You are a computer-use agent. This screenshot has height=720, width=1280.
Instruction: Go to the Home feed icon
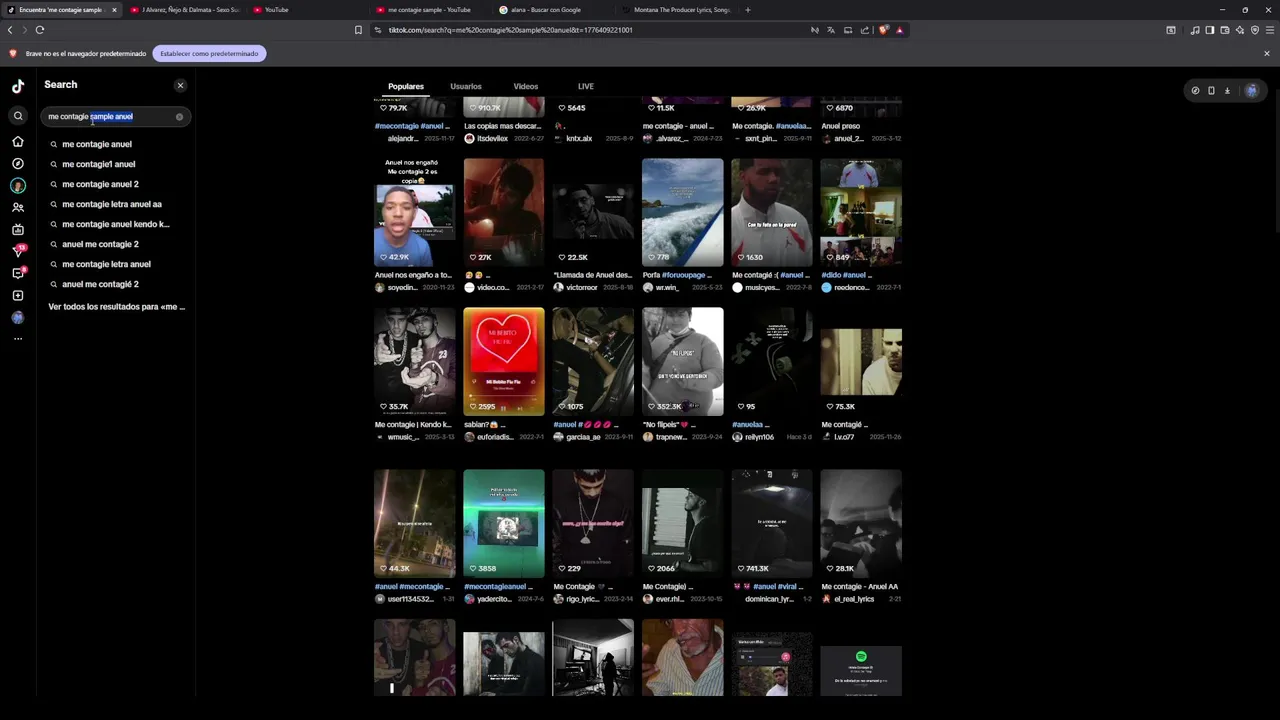pyautogui.click(x=18, y=142)
